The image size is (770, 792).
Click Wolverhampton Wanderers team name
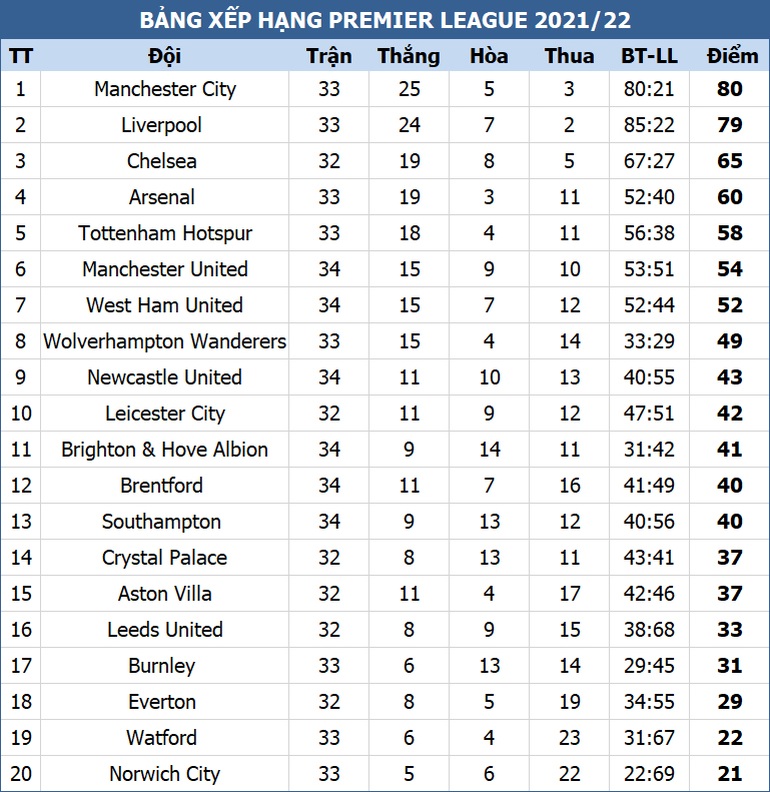coord(165,341)
